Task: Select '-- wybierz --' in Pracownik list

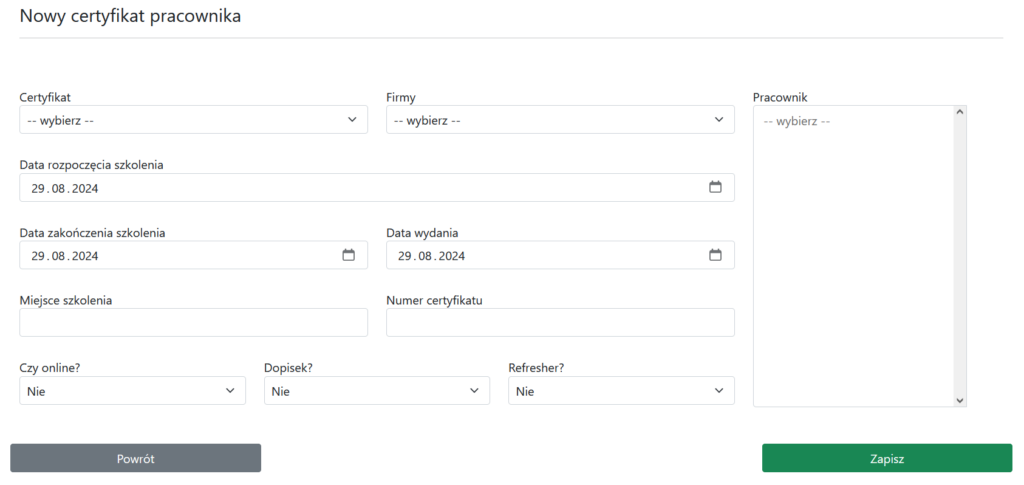Action: [796, 121]
